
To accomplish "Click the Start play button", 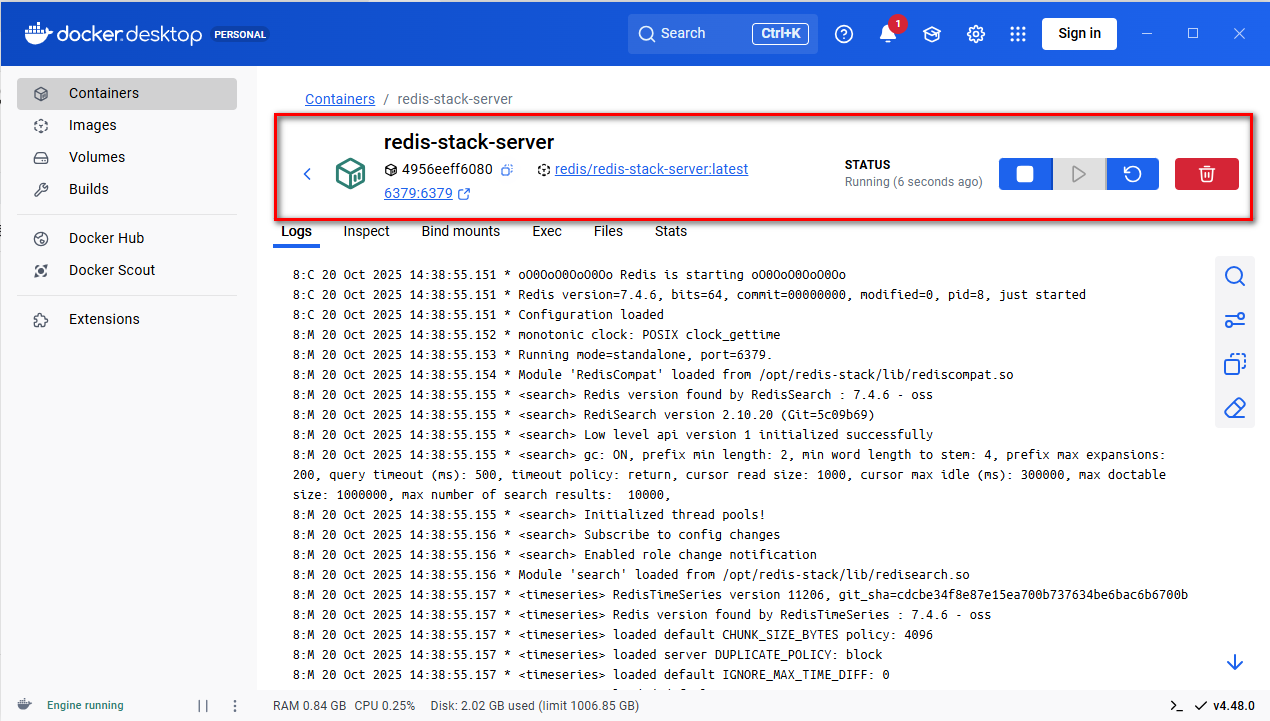I will pyautogui.click(x=1079, y=174).
